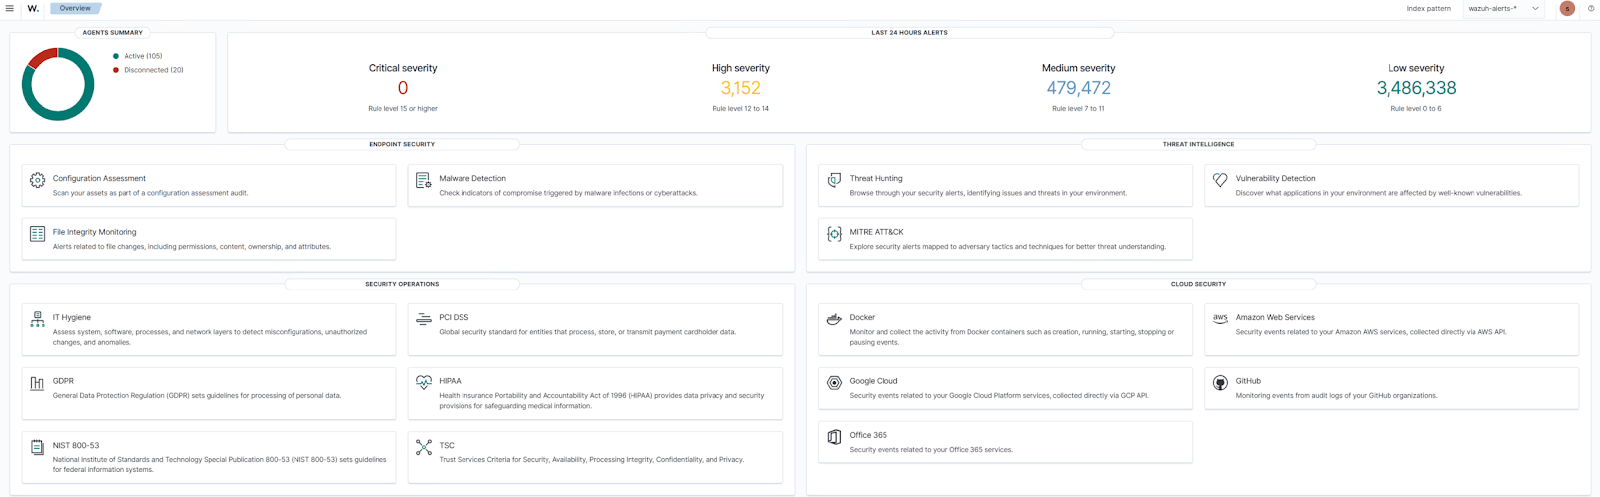
Task: Open the Medium severity alerts count
Action: pos(1078,88)
